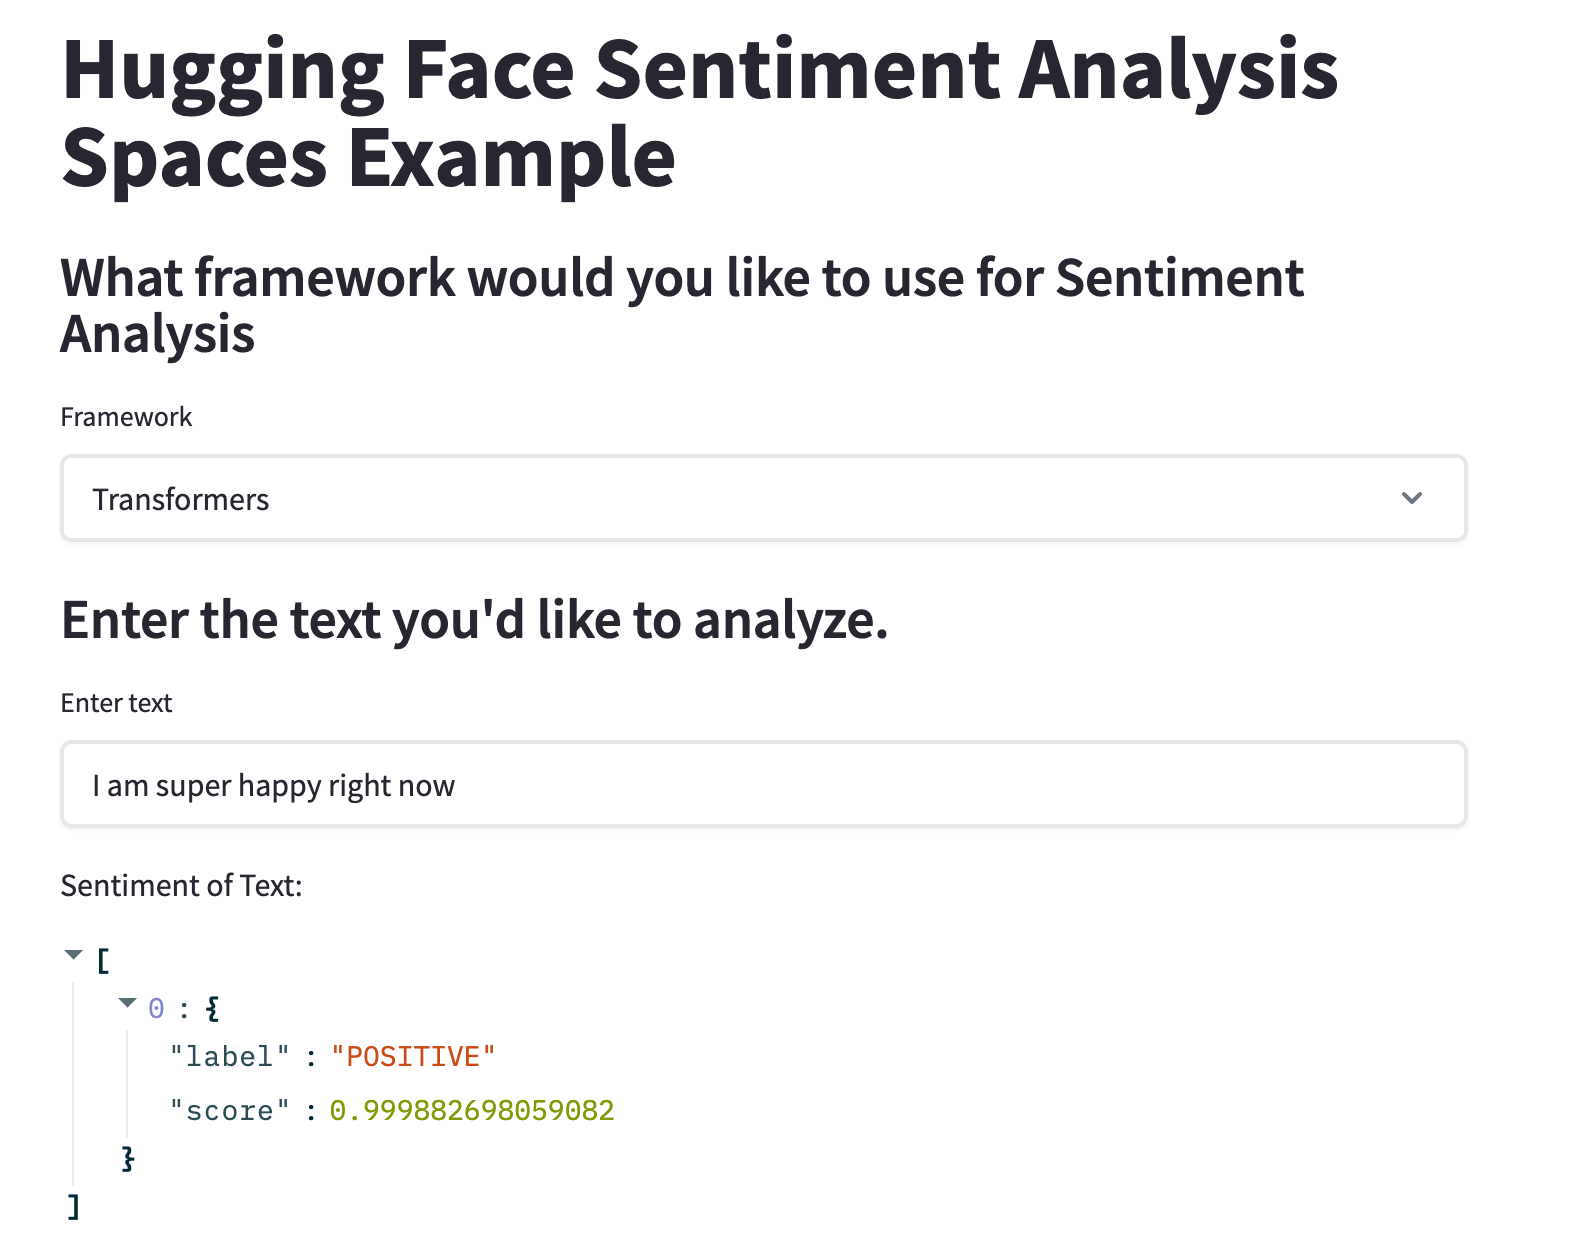Click the "score" key in JSON output
The height and width of the screenshot is (1238, 1578).
pyautogui.click(x=230, y=1111)
